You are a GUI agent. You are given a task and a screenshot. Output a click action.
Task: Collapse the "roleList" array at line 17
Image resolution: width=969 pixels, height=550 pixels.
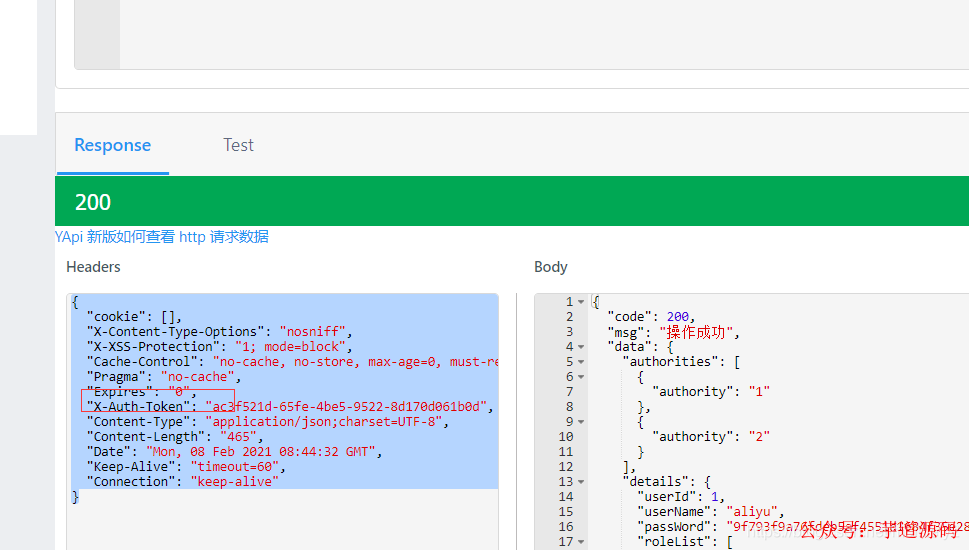[581, 542]
